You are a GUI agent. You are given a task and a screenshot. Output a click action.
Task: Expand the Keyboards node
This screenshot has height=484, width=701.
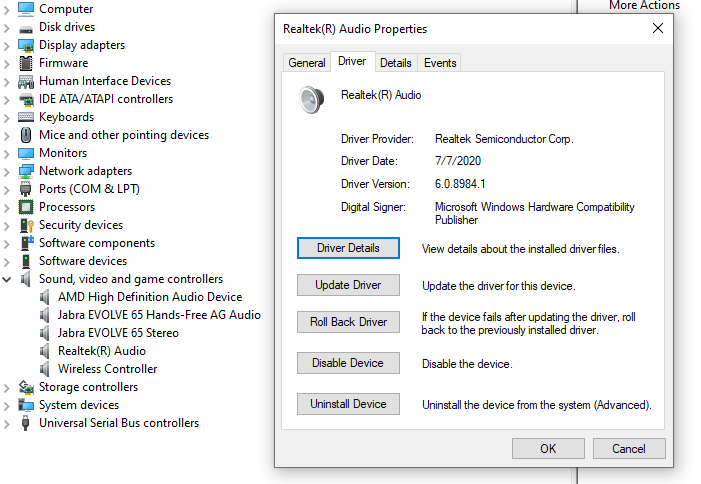pyautogui.click(x=6, y=118)
